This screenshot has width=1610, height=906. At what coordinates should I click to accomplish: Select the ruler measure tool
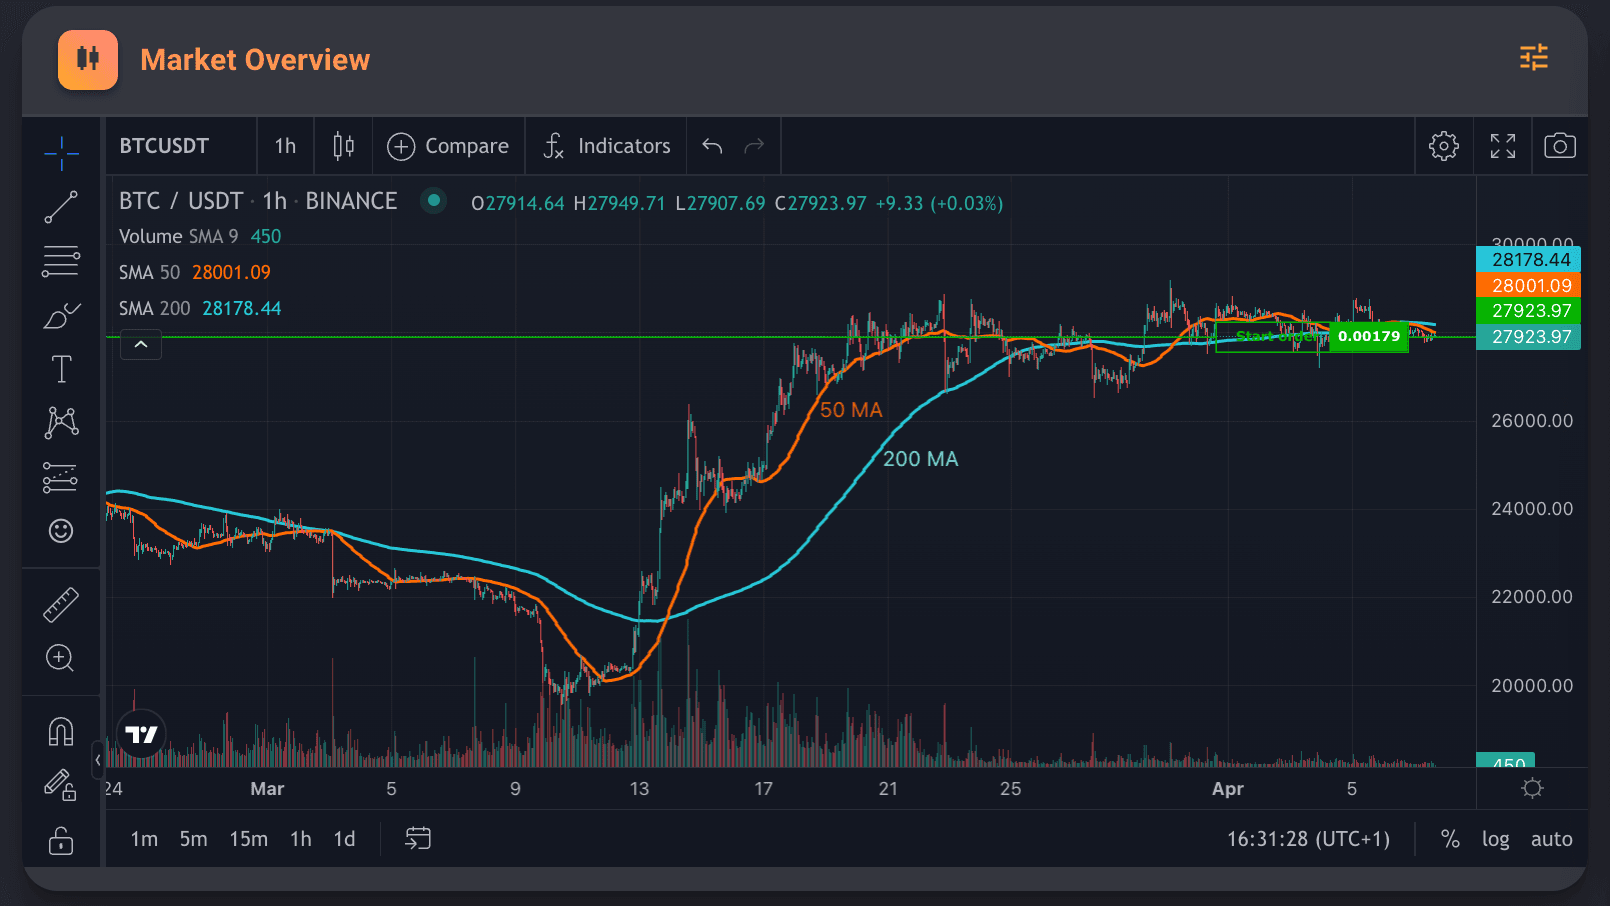[61, 605]
